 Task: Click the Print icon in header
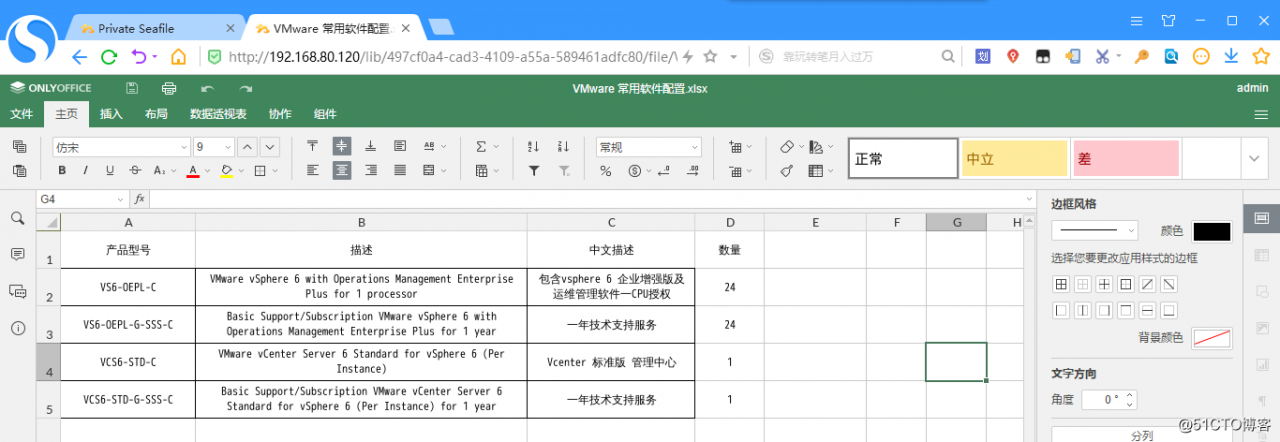[x=169, y=88]
